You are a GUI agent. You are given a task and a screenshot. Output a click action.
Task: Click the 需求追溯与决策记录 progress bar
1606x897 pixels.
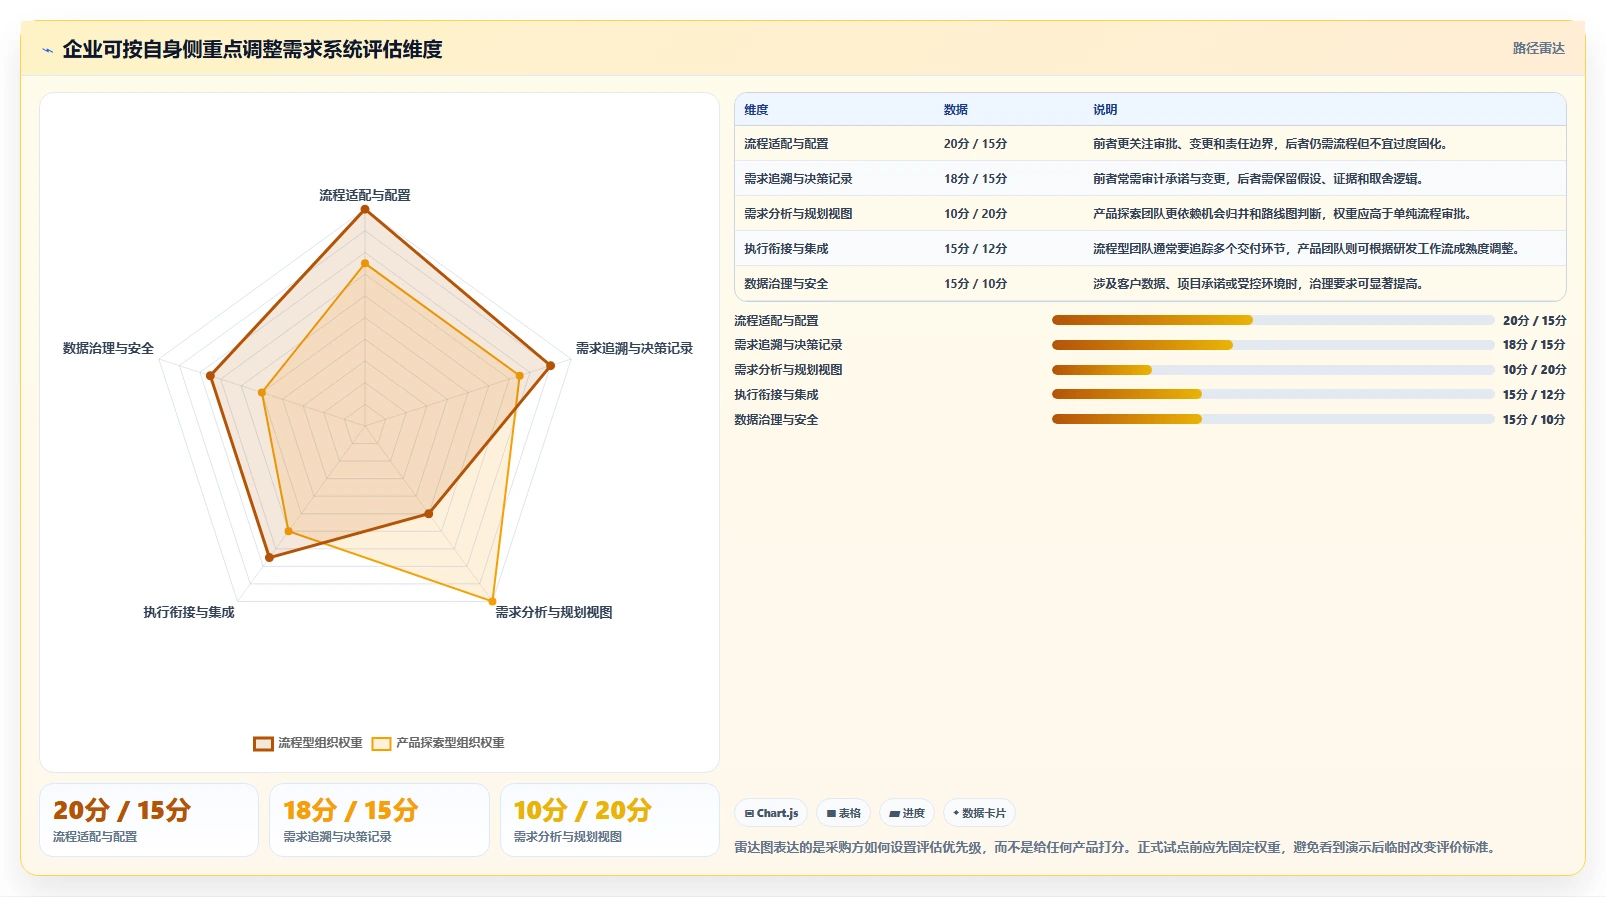click(x=1272, y=345)
